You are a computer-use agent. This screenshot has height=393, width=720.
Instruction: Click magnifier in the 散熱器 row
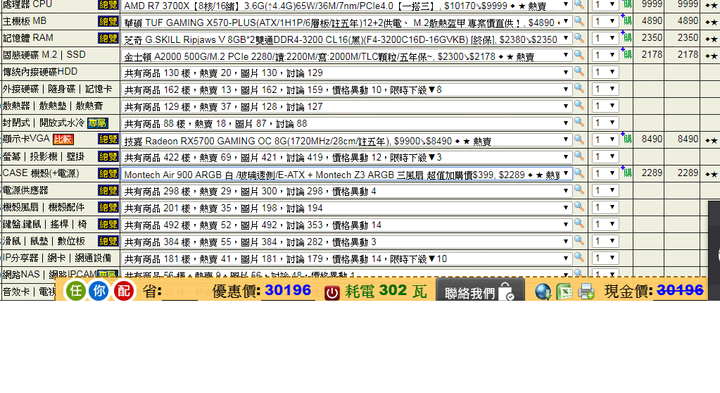coord(579,106)
